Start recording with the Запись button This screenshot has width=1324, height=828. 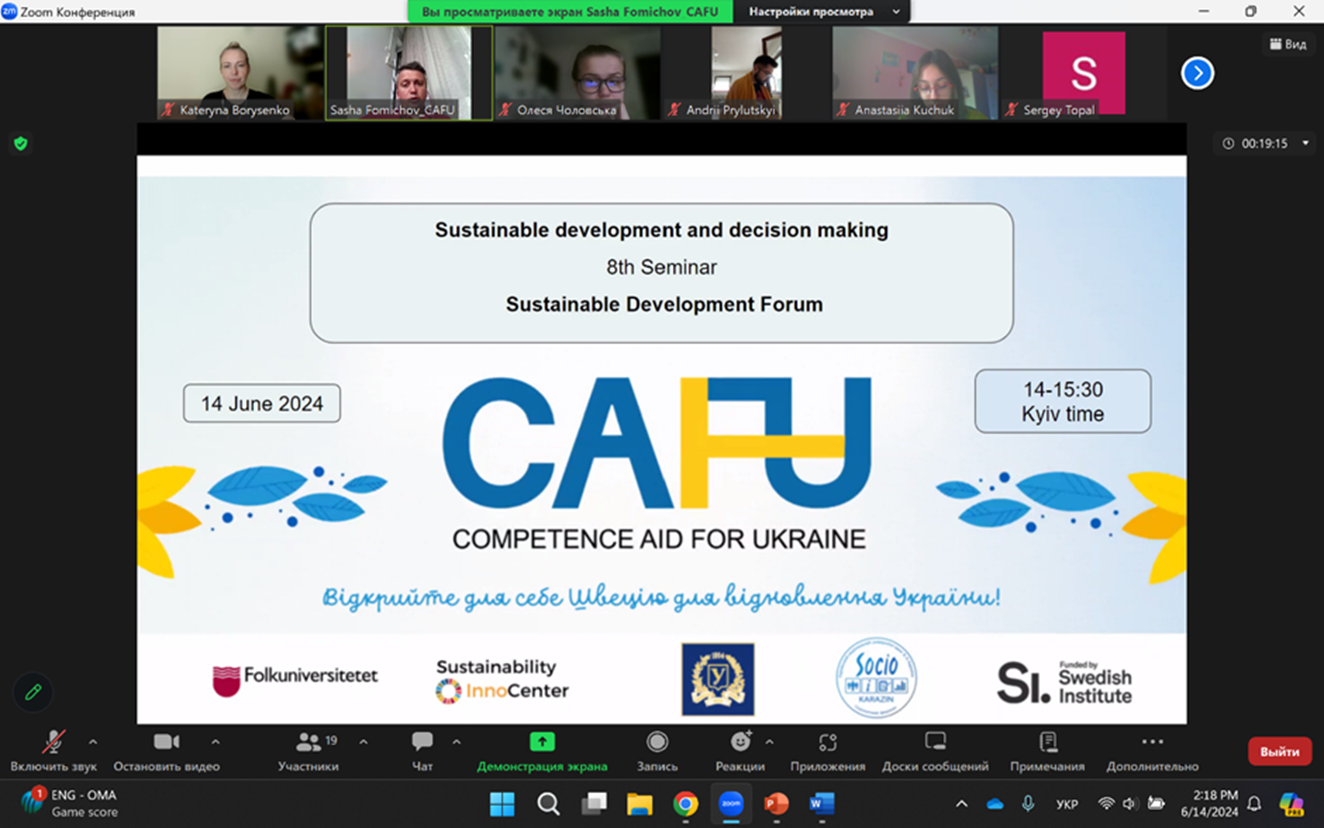657,742
